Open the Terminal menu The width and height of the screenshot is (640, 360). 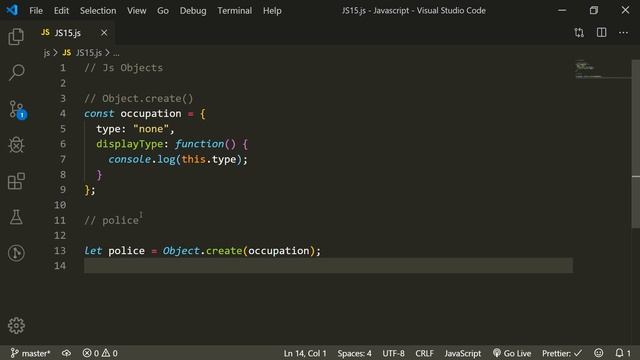point(235,11)
